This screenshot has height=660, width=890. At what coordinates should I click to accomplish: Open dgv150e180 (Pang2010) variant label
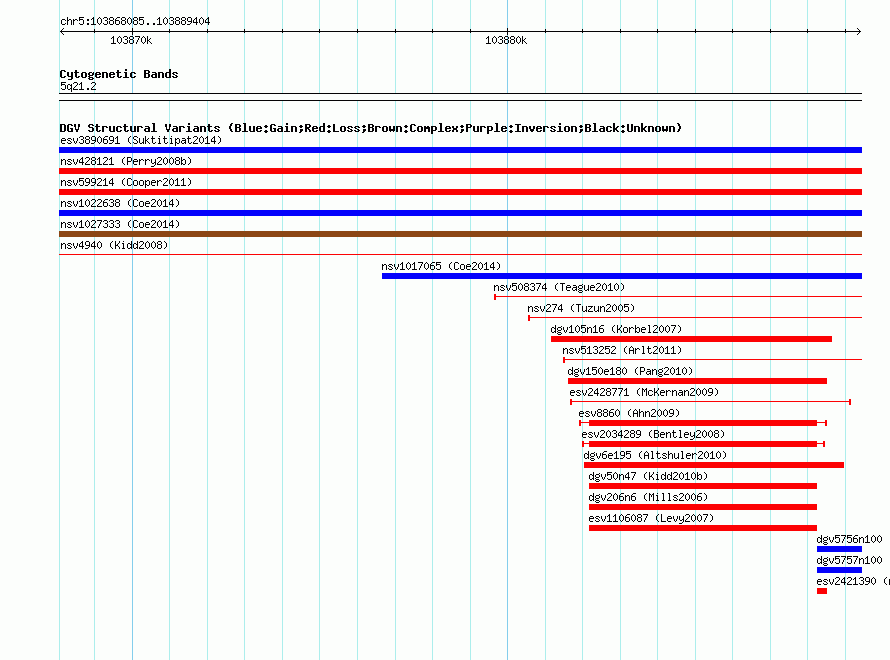click(x=631, y=371)
